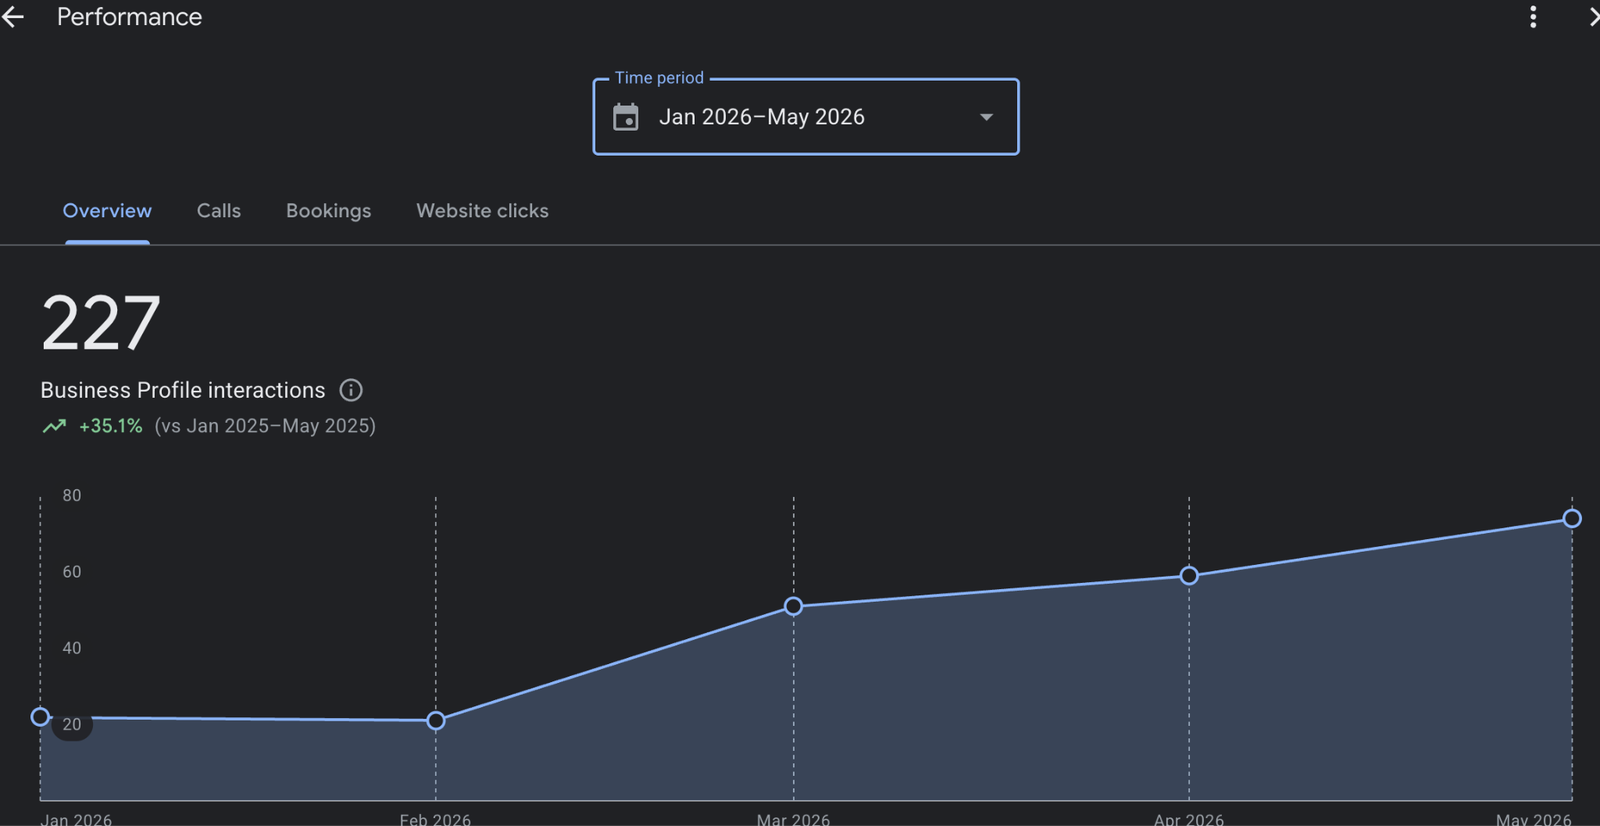This screenshot has height=826, width=1600.
Task: Click the calendar icon in Time period
Action: point(626,117)
